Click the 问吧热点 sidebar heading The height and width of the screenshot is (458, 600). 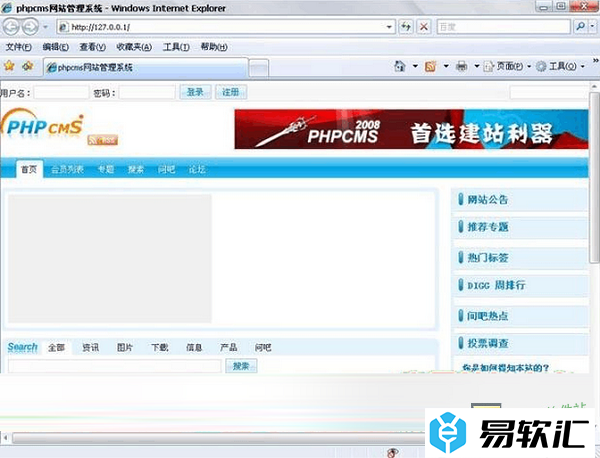pyautogui.click(x=488, y=316)
